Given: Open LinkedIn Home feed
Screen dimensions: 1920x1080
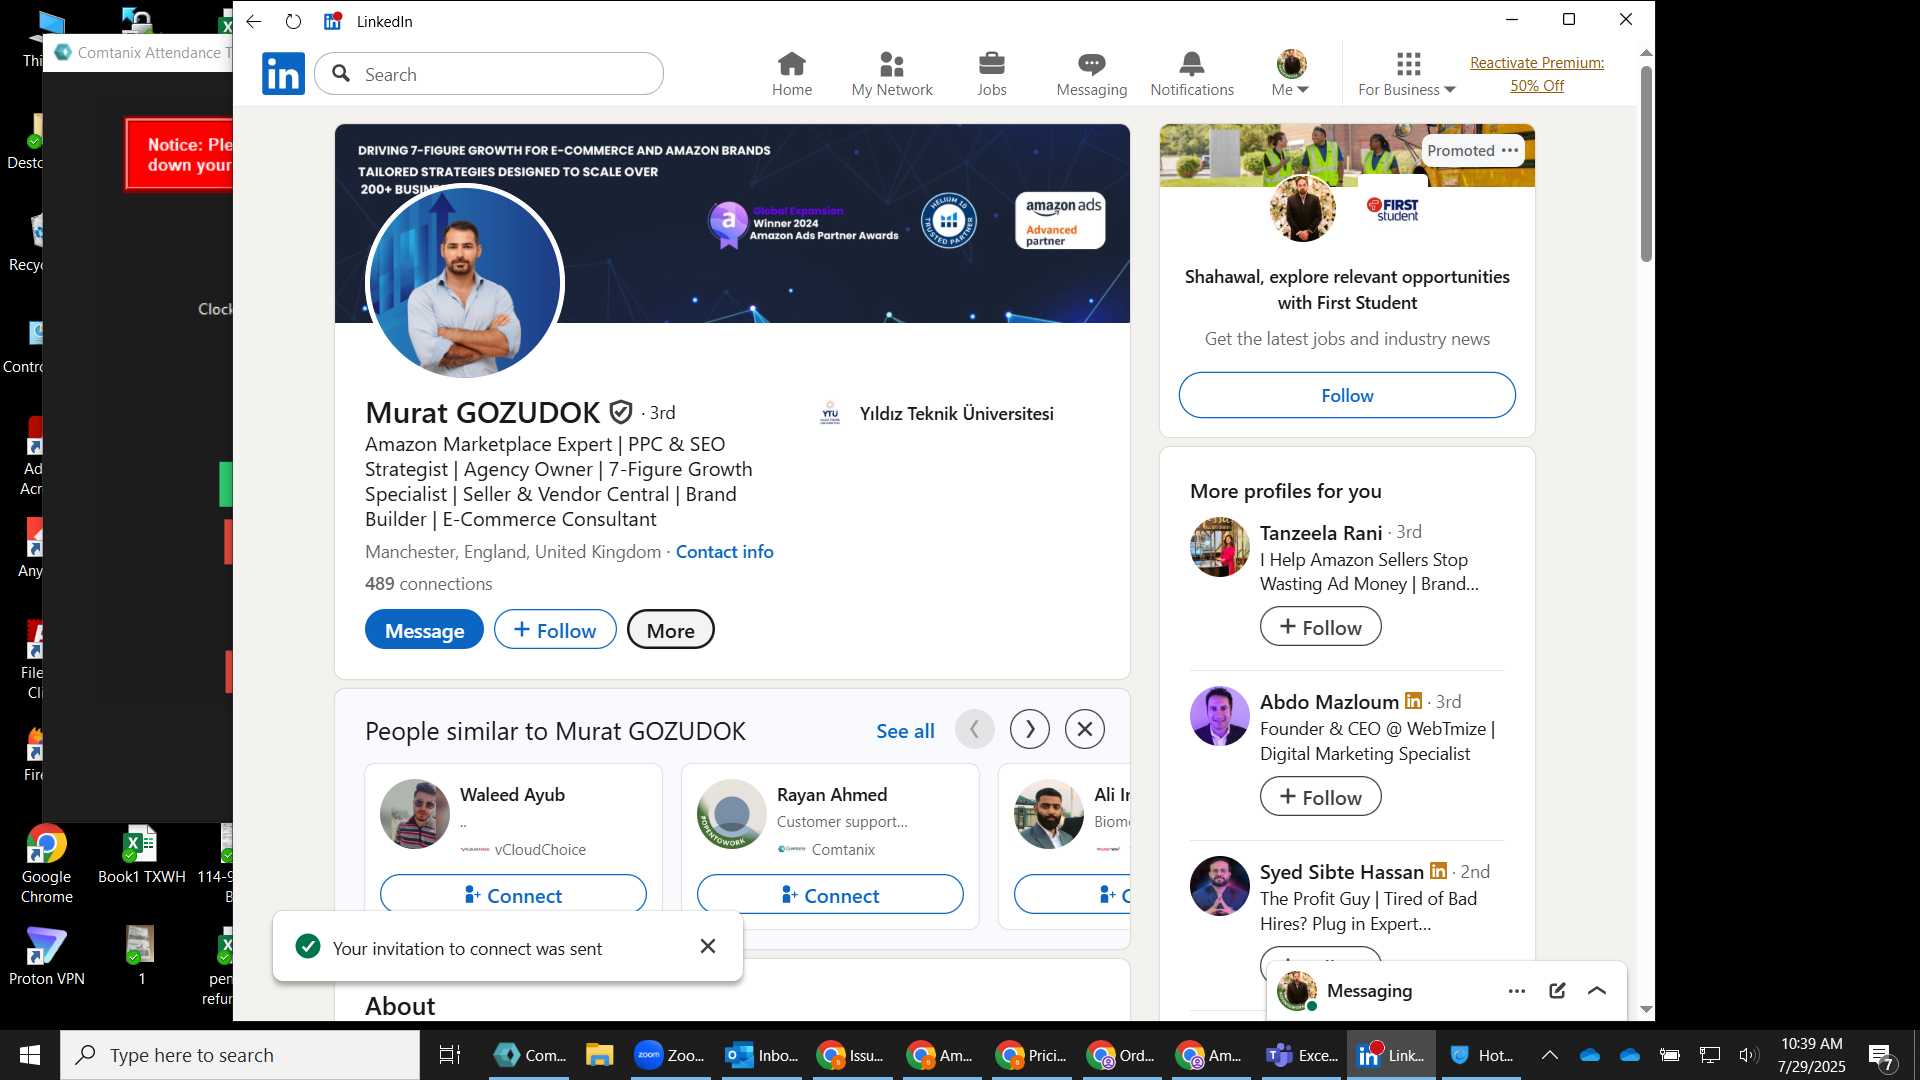Looking at the screenshot, I should click(x=791, y=74).
